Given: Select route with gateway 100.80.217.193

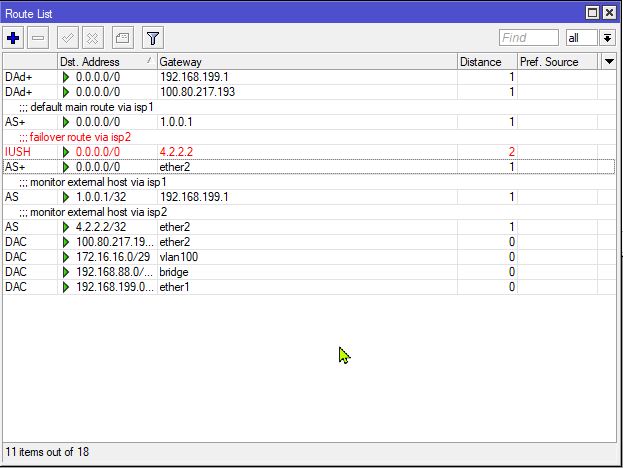Looking at the screenshot, I should click(x=309, y=92).
